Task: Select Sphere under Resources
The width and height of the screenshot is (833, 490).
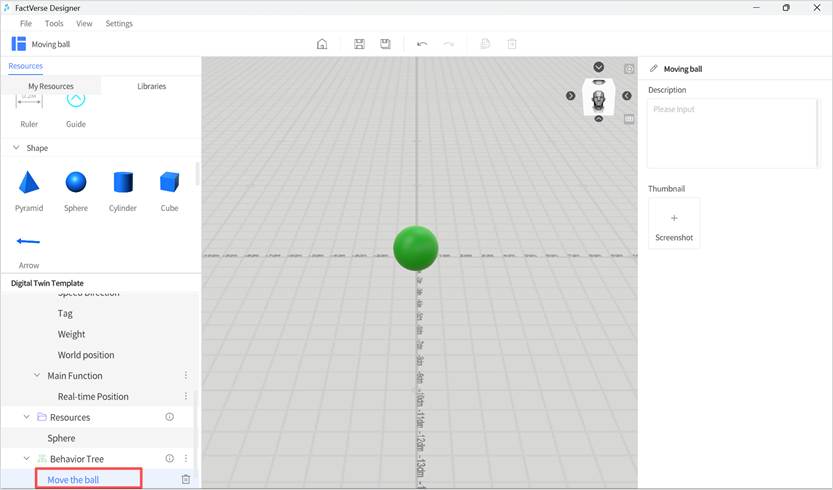Action: pyautogui.click(x=61, y=438)
